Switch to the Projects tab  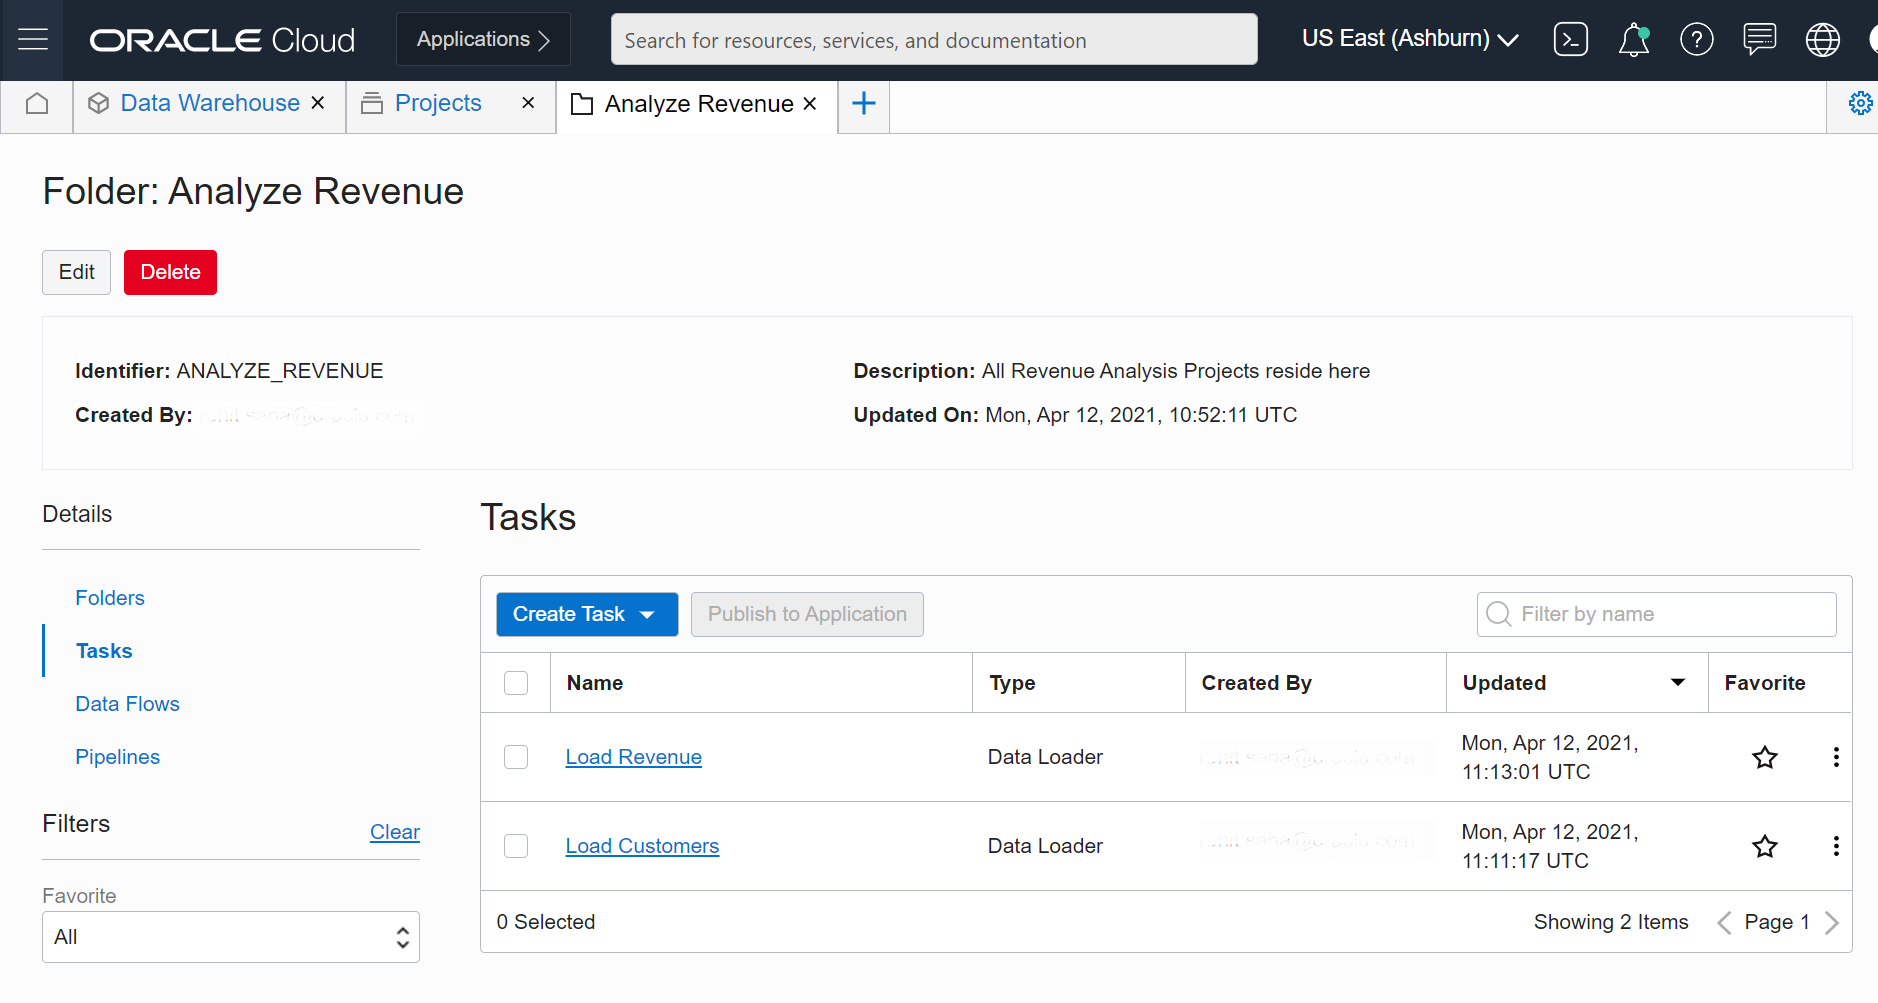pos(438,104)
